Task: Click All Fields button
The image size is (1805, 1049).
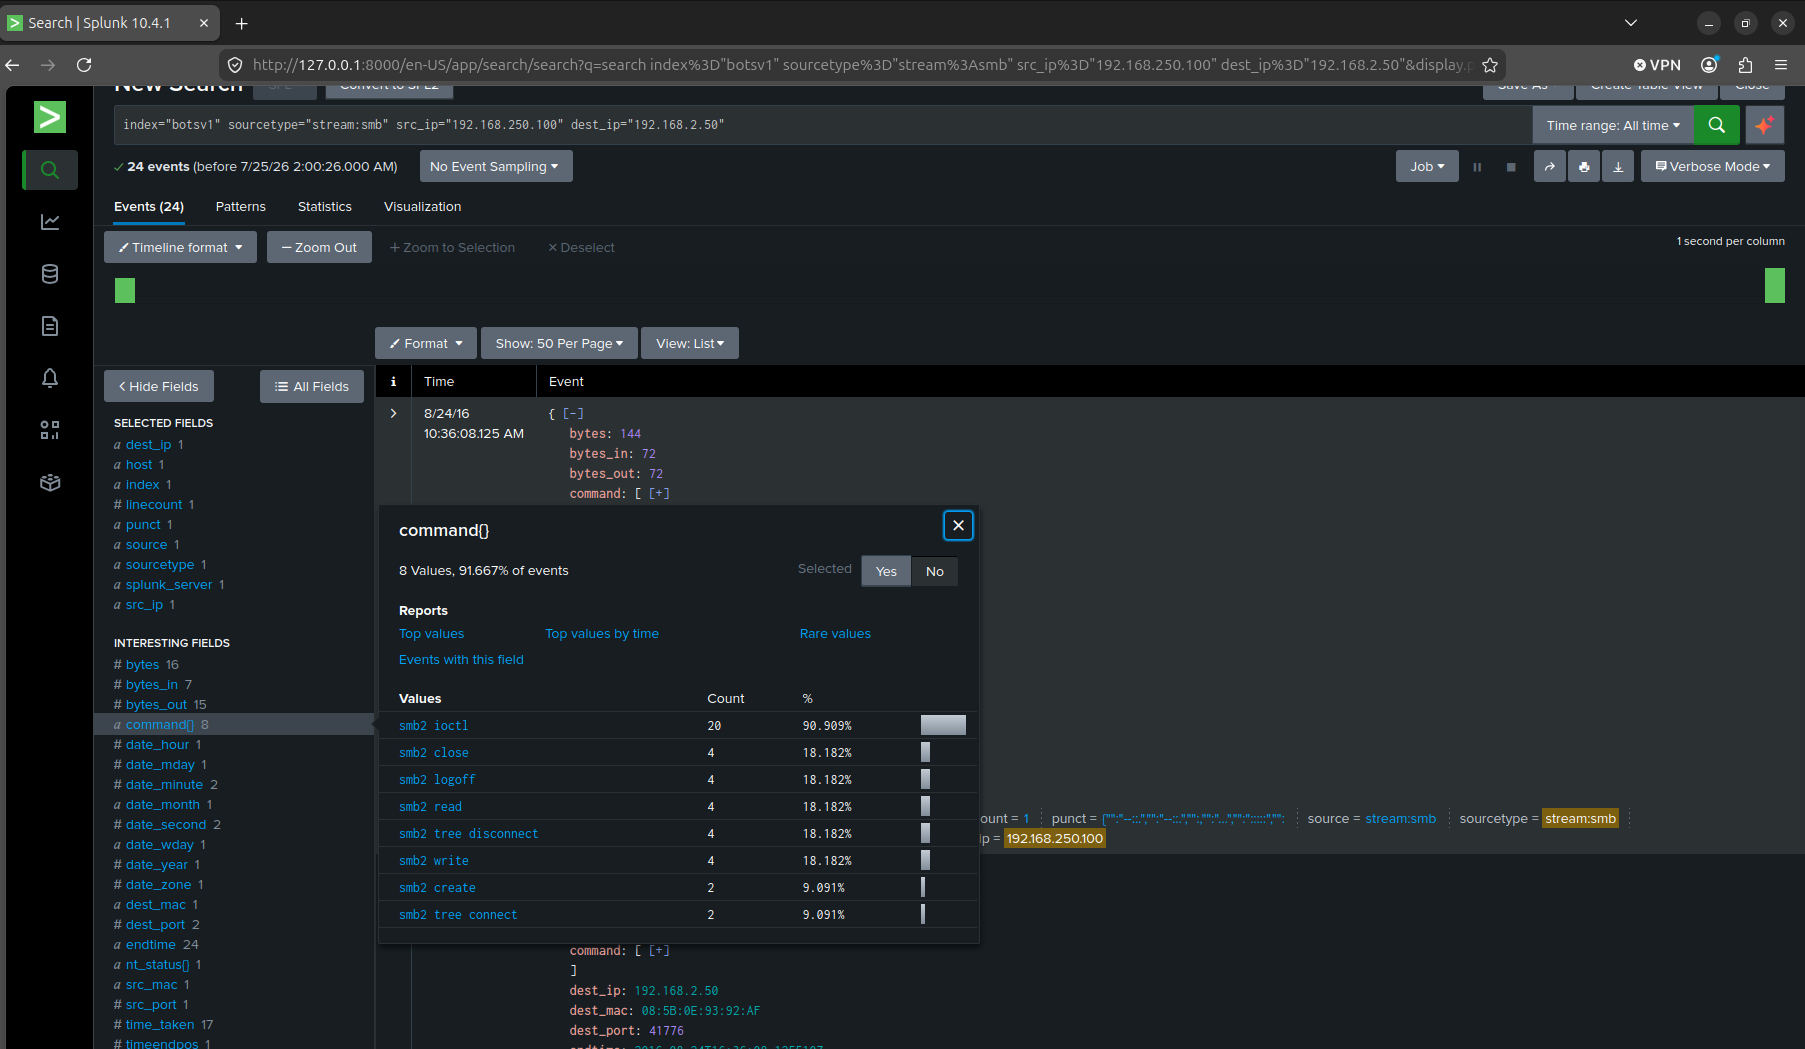Action: (x=312, y=387)
